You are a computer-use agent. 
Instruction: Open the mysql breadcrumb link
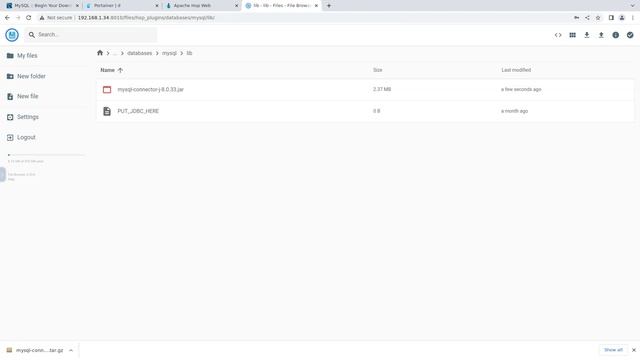(x=169, y=53)
